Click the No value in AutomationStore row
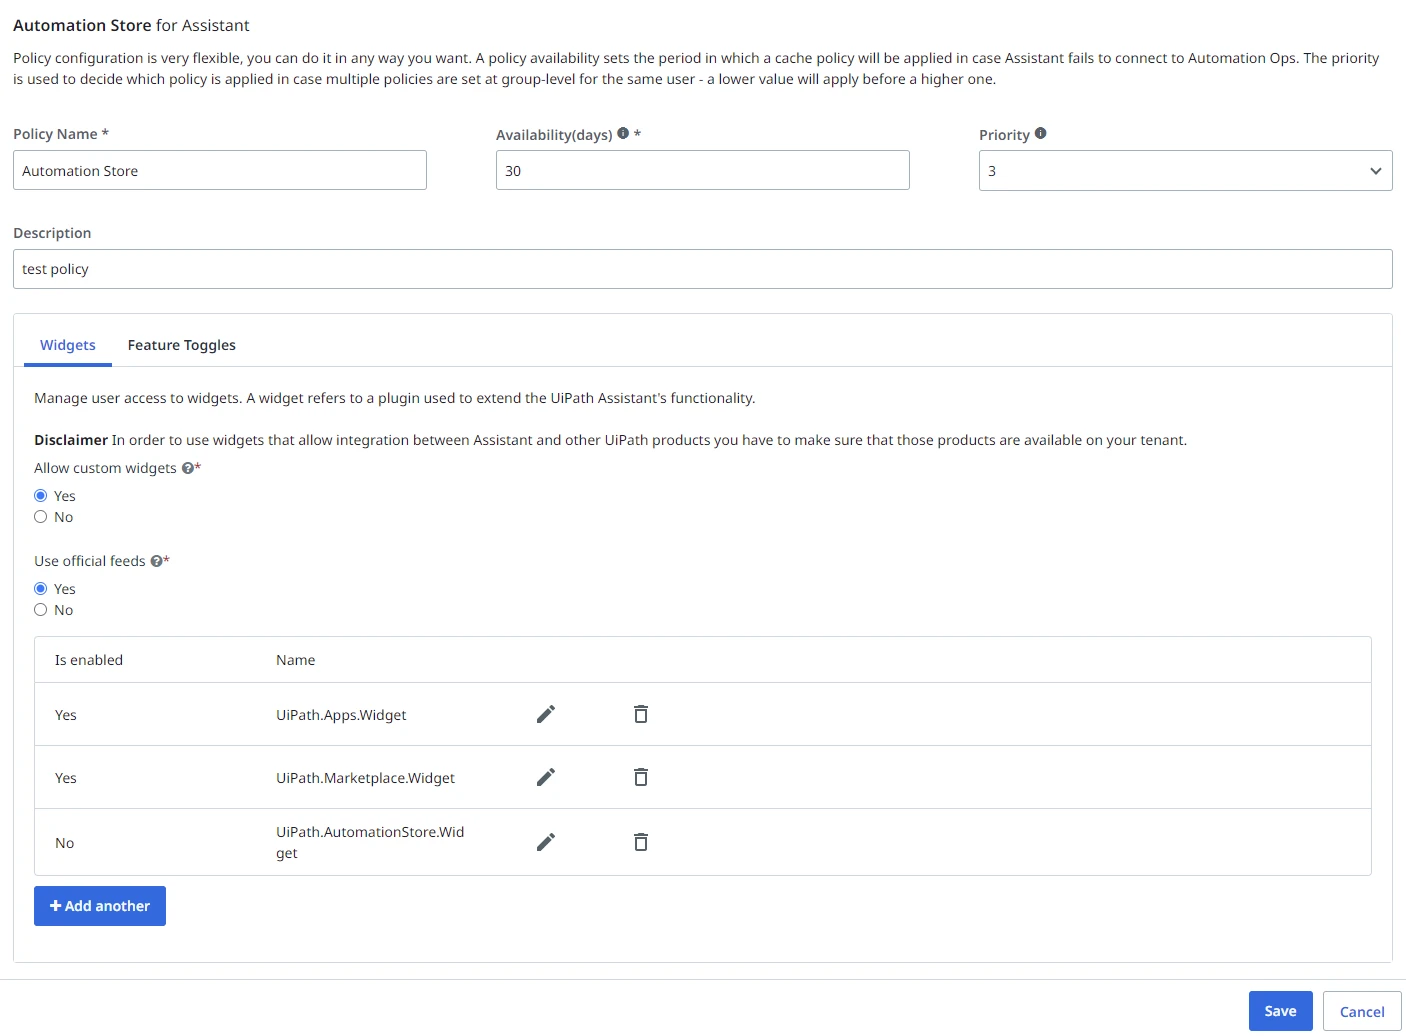Viewport: 1406px width, 1036px height. tap(65, 843)
